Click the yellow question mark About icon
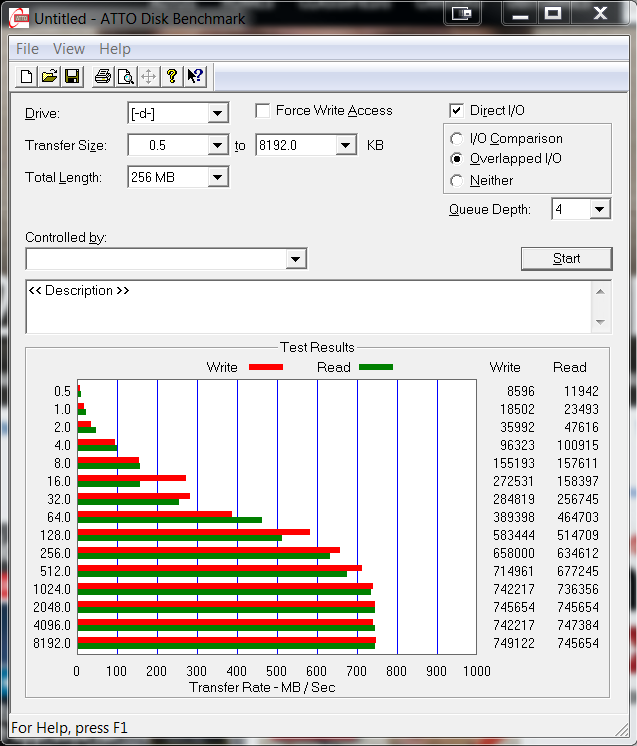 (172, 76)
